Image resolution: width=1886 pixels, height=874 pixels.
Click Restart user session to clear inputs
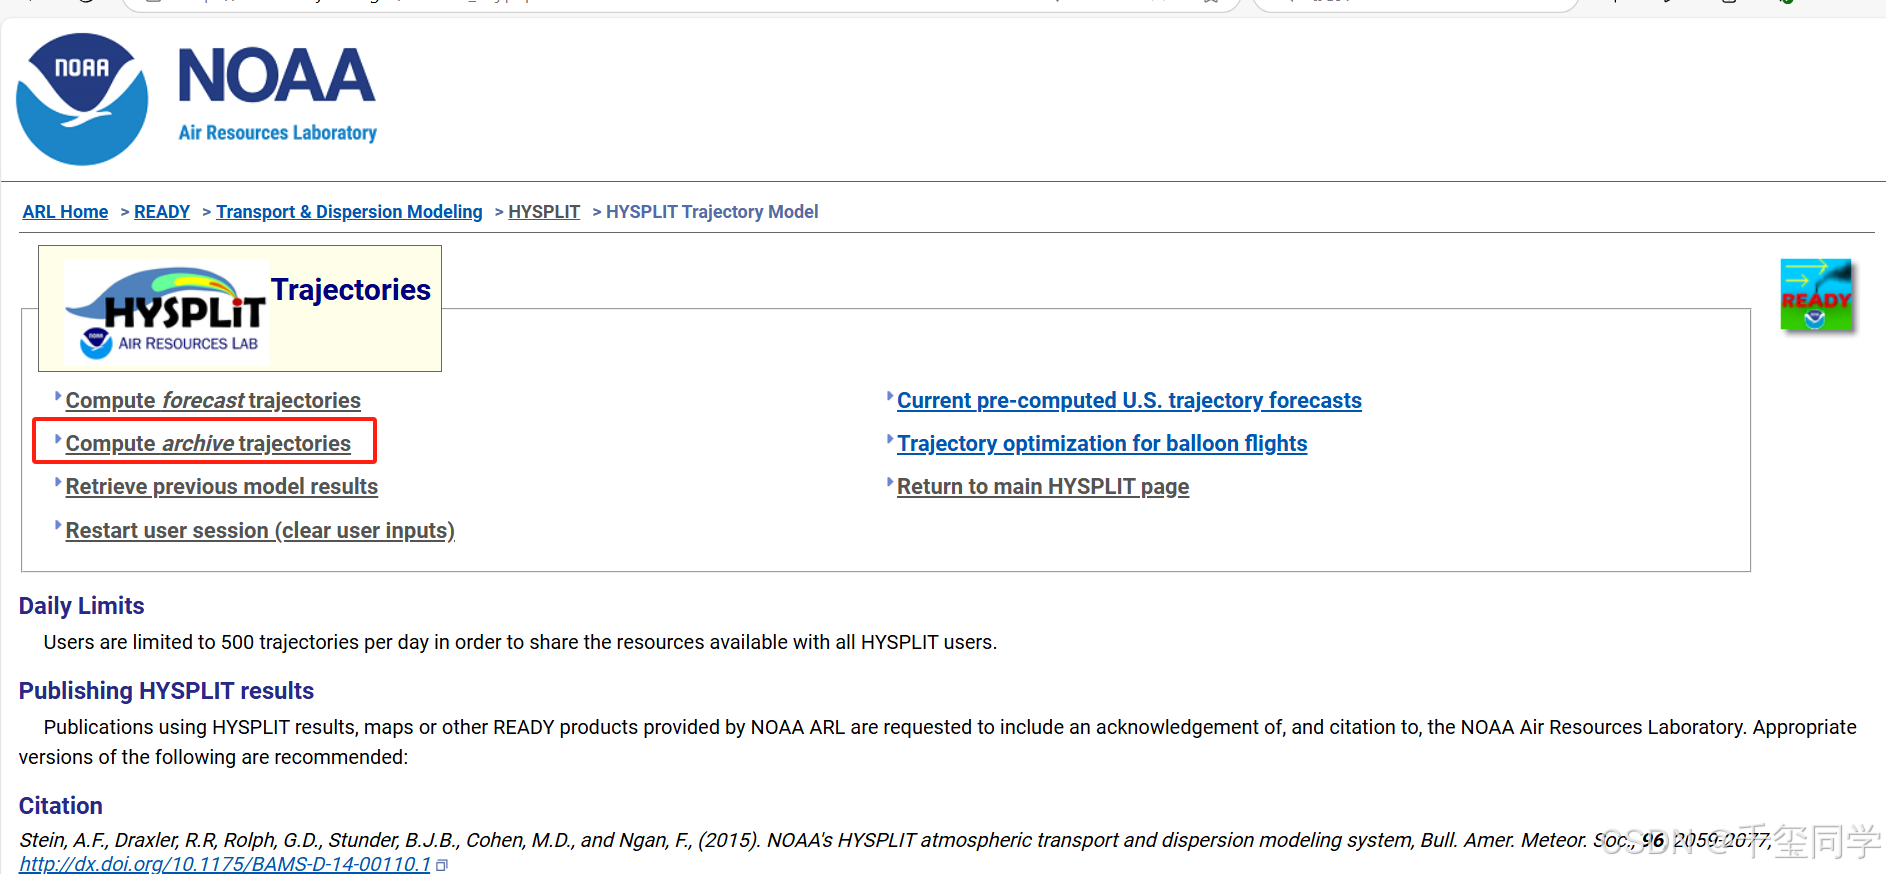point(259,530)
